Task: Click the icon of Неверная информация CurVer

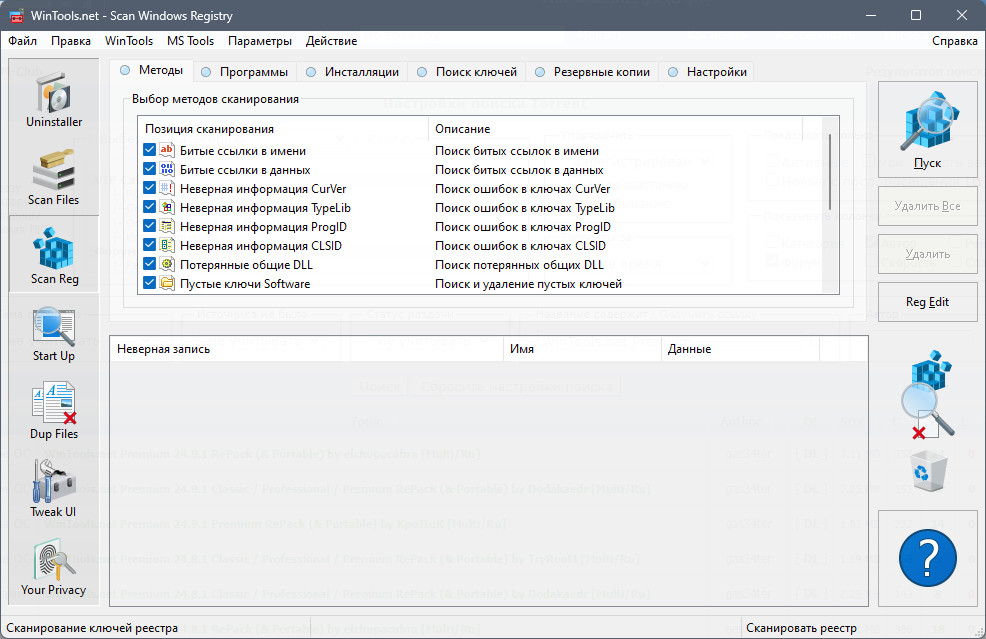Action: point(167,188)
